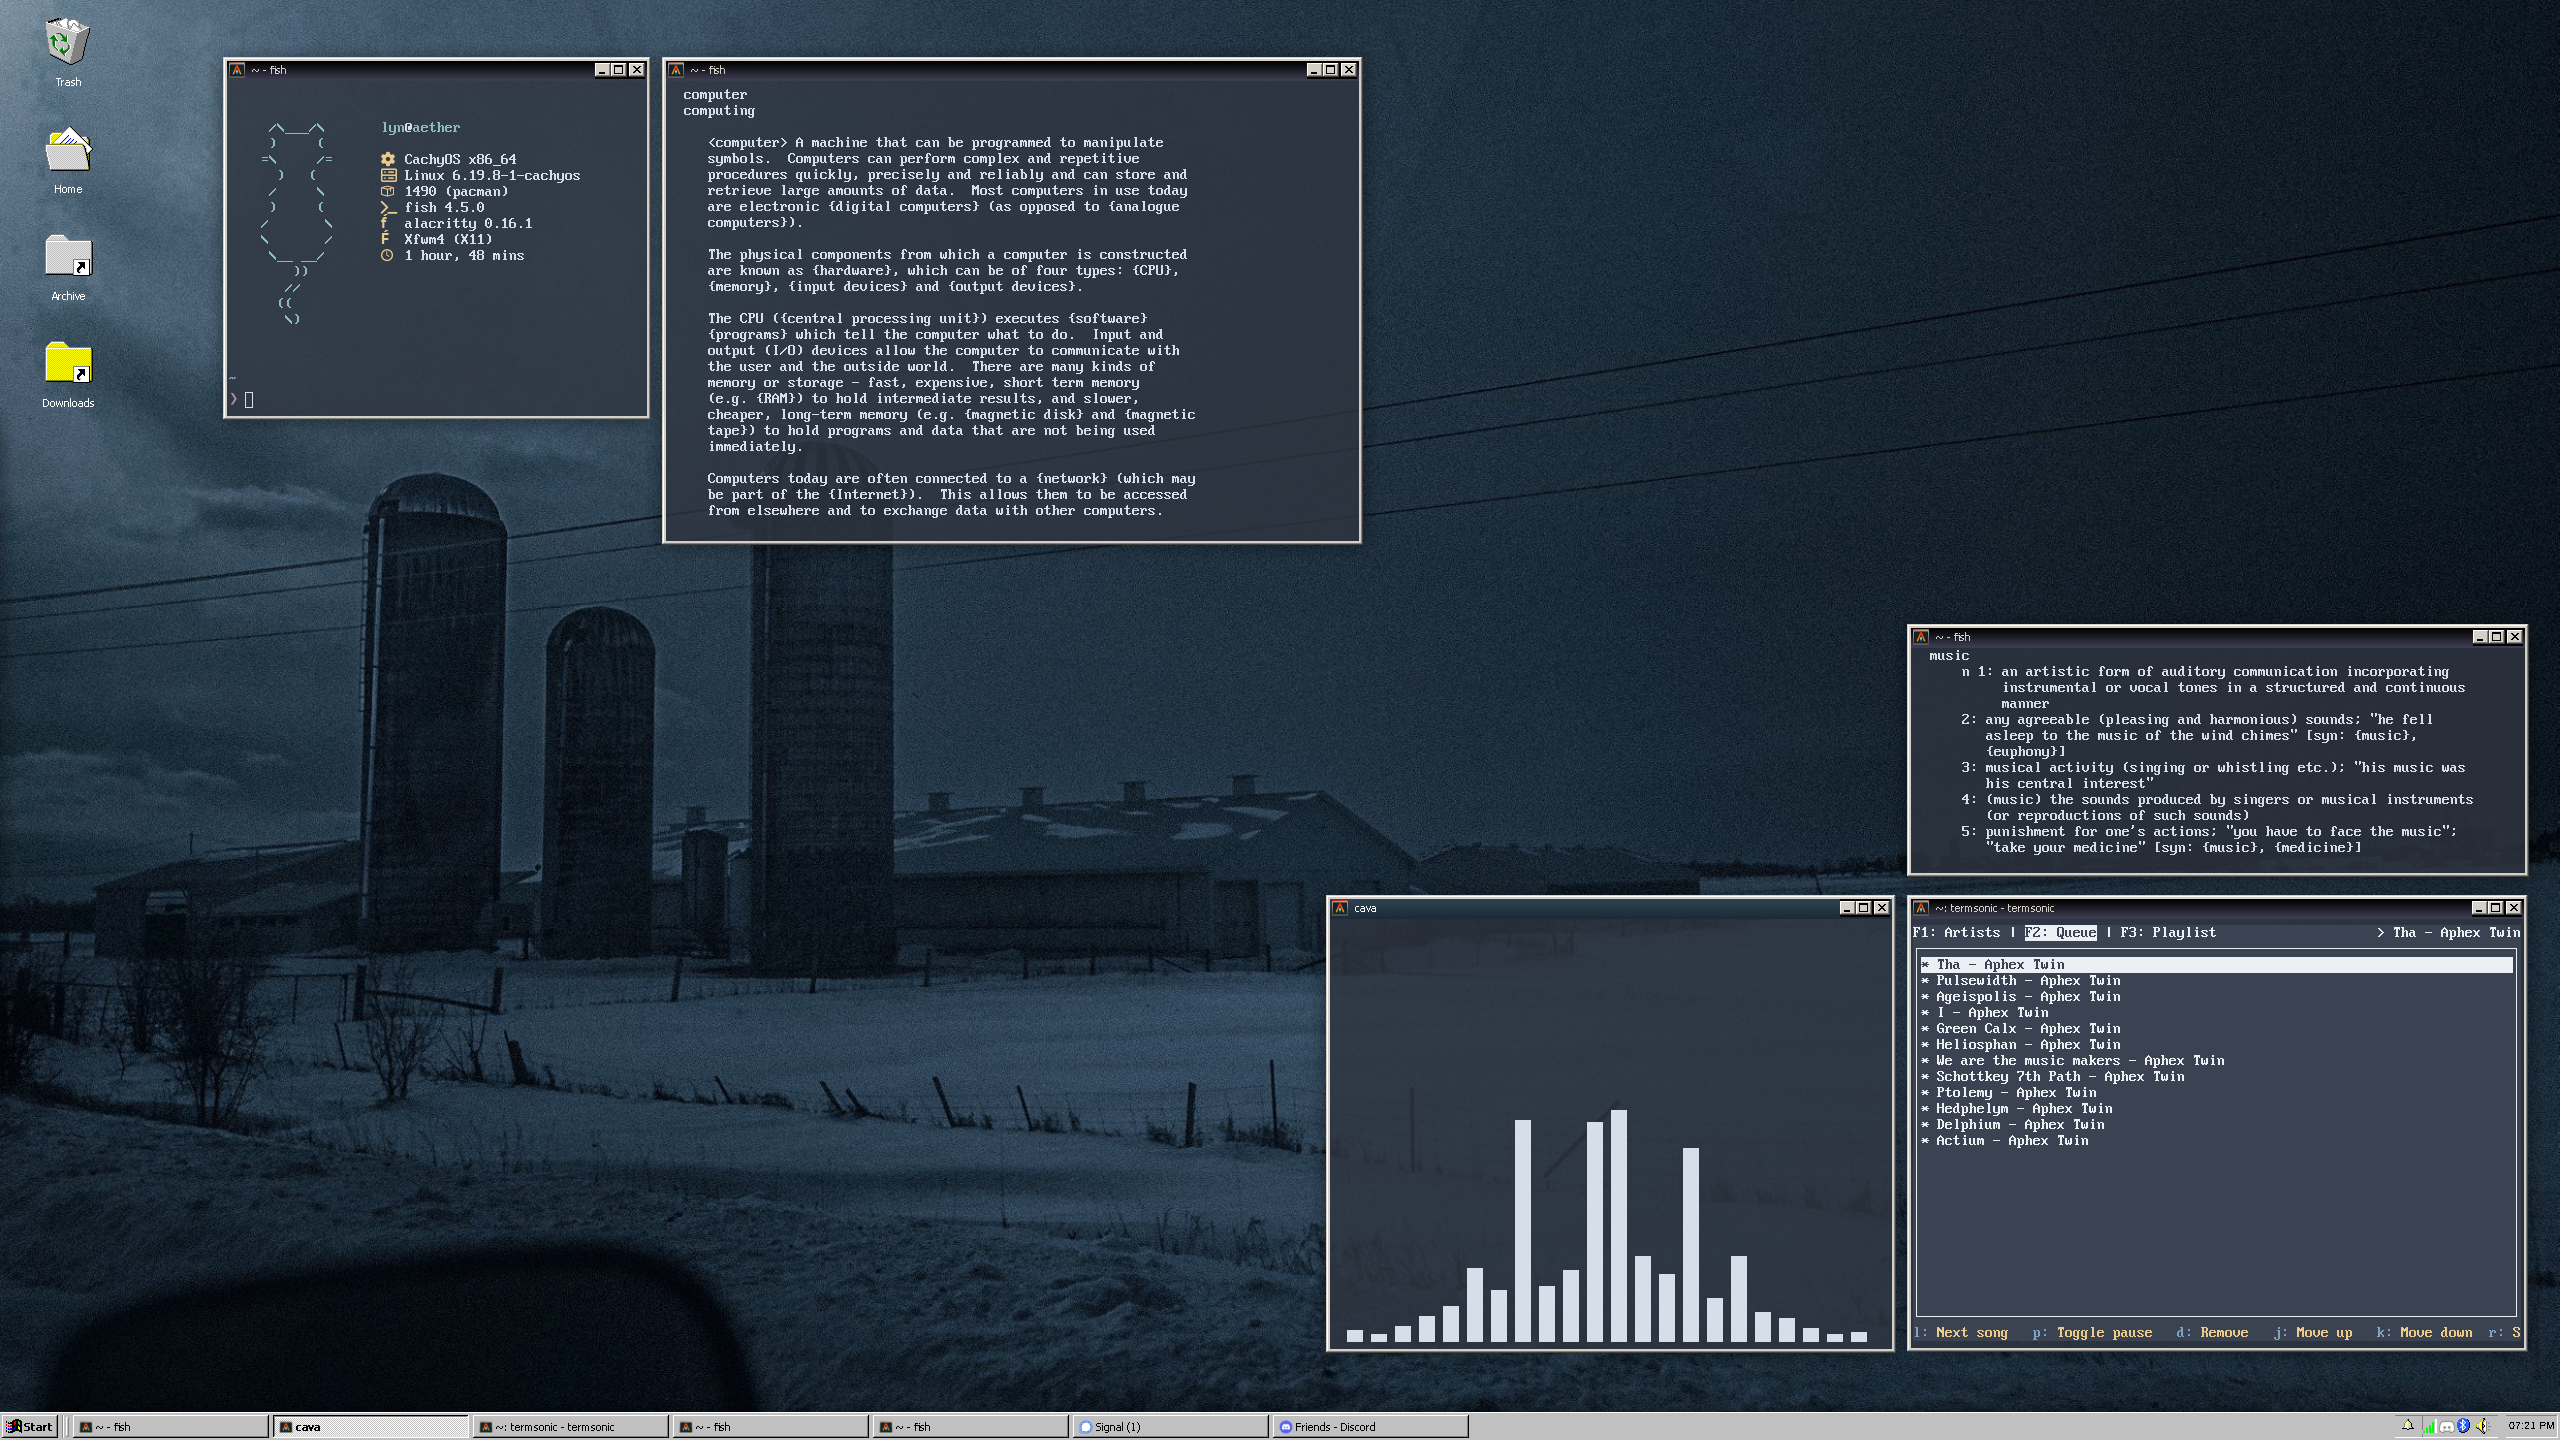
Task: Click the Bluetooth tray icon
Action: (x=2463, y=1426)
